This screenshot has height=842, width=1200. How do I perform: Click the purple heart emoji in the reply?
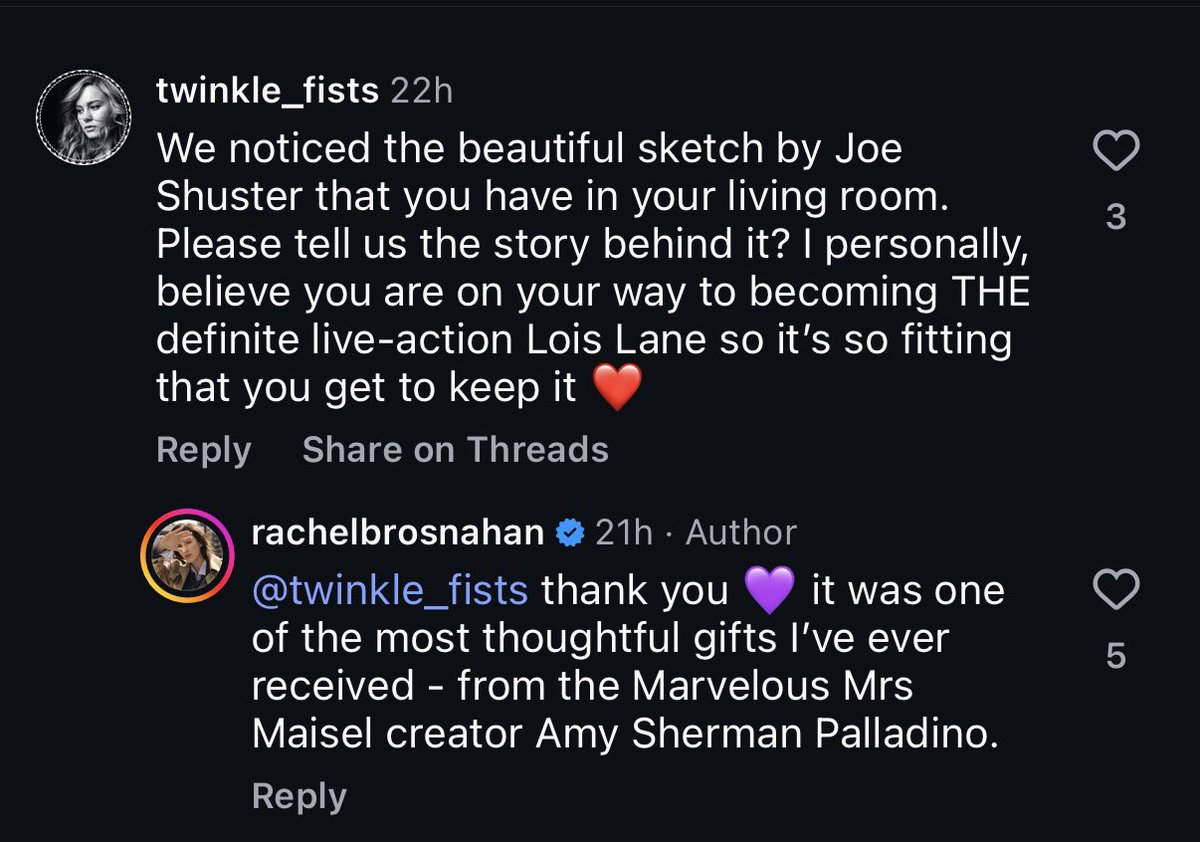769,590
